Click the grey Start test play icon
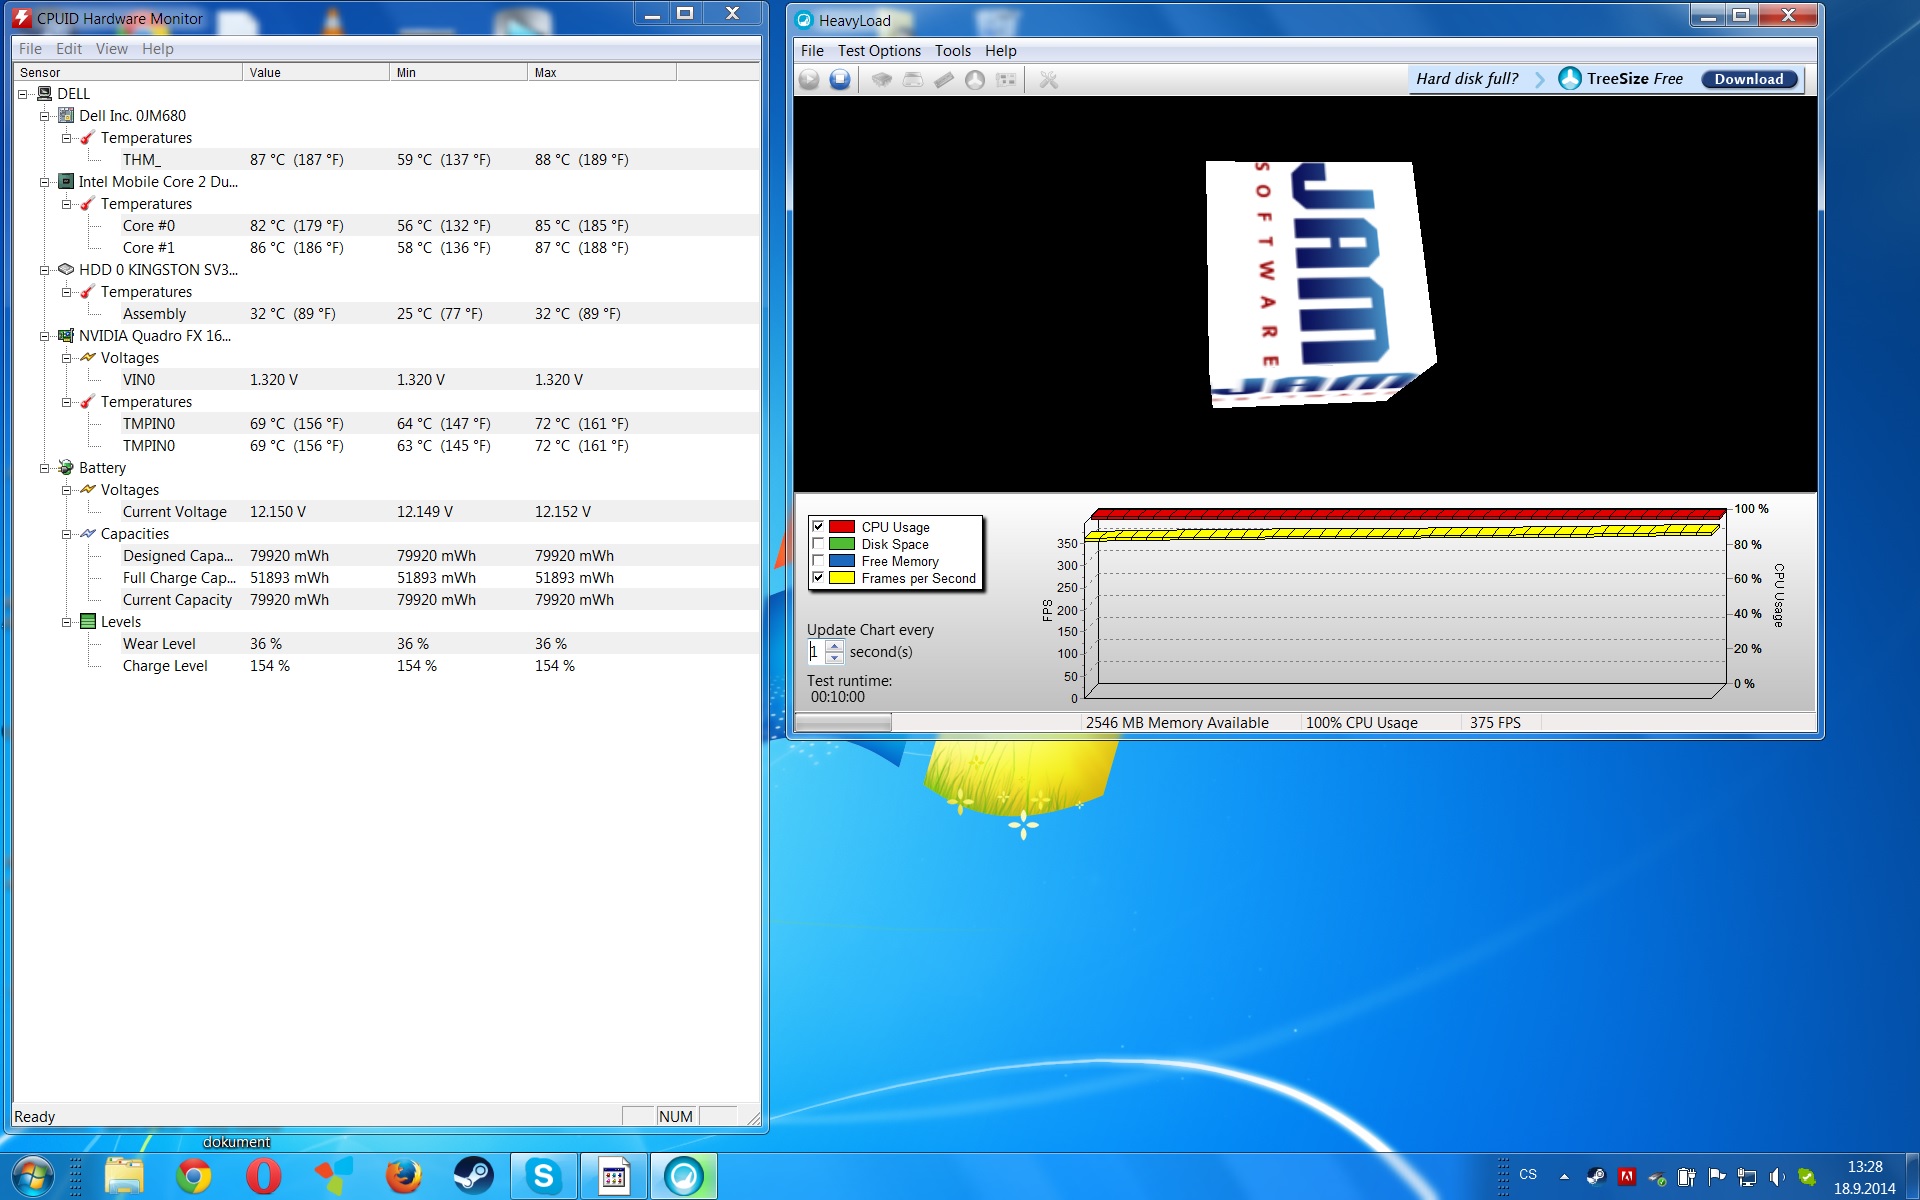This screenshot has height=1200, width=1920. [x=809, y=80]
